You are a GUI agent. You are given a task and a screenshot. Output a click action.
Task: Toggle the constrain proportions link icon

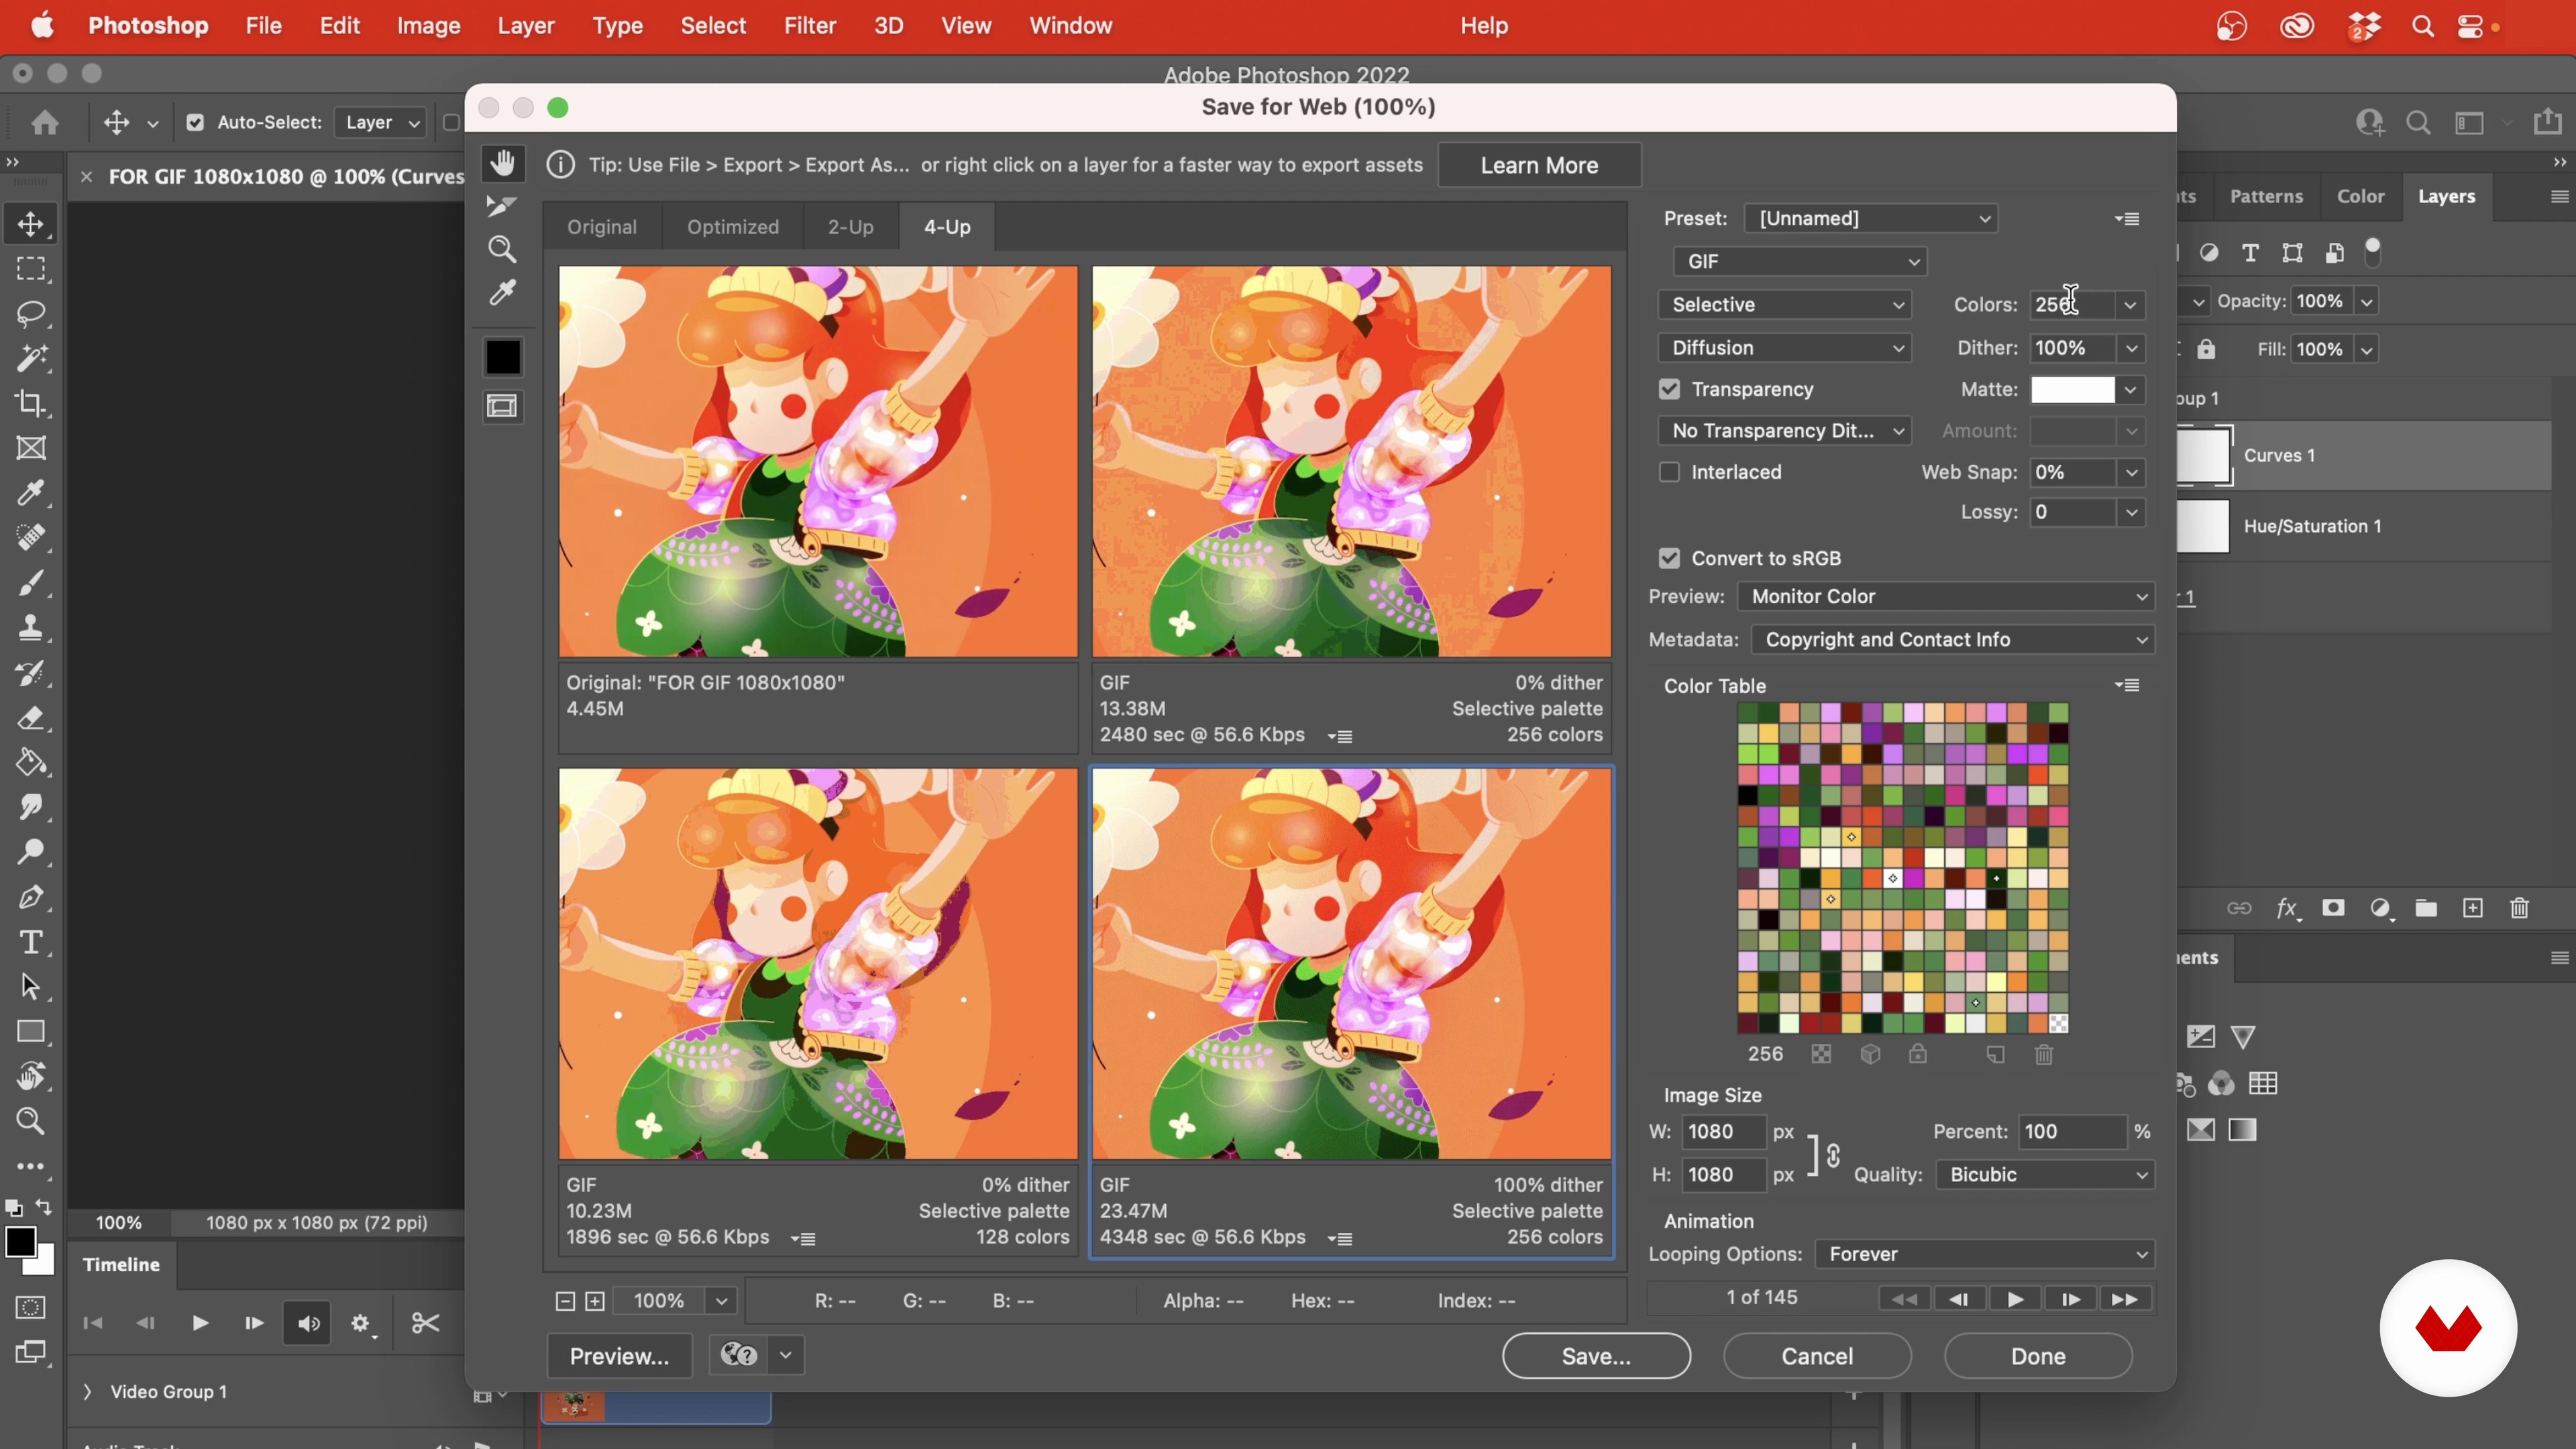[x=1833, y=1155]
